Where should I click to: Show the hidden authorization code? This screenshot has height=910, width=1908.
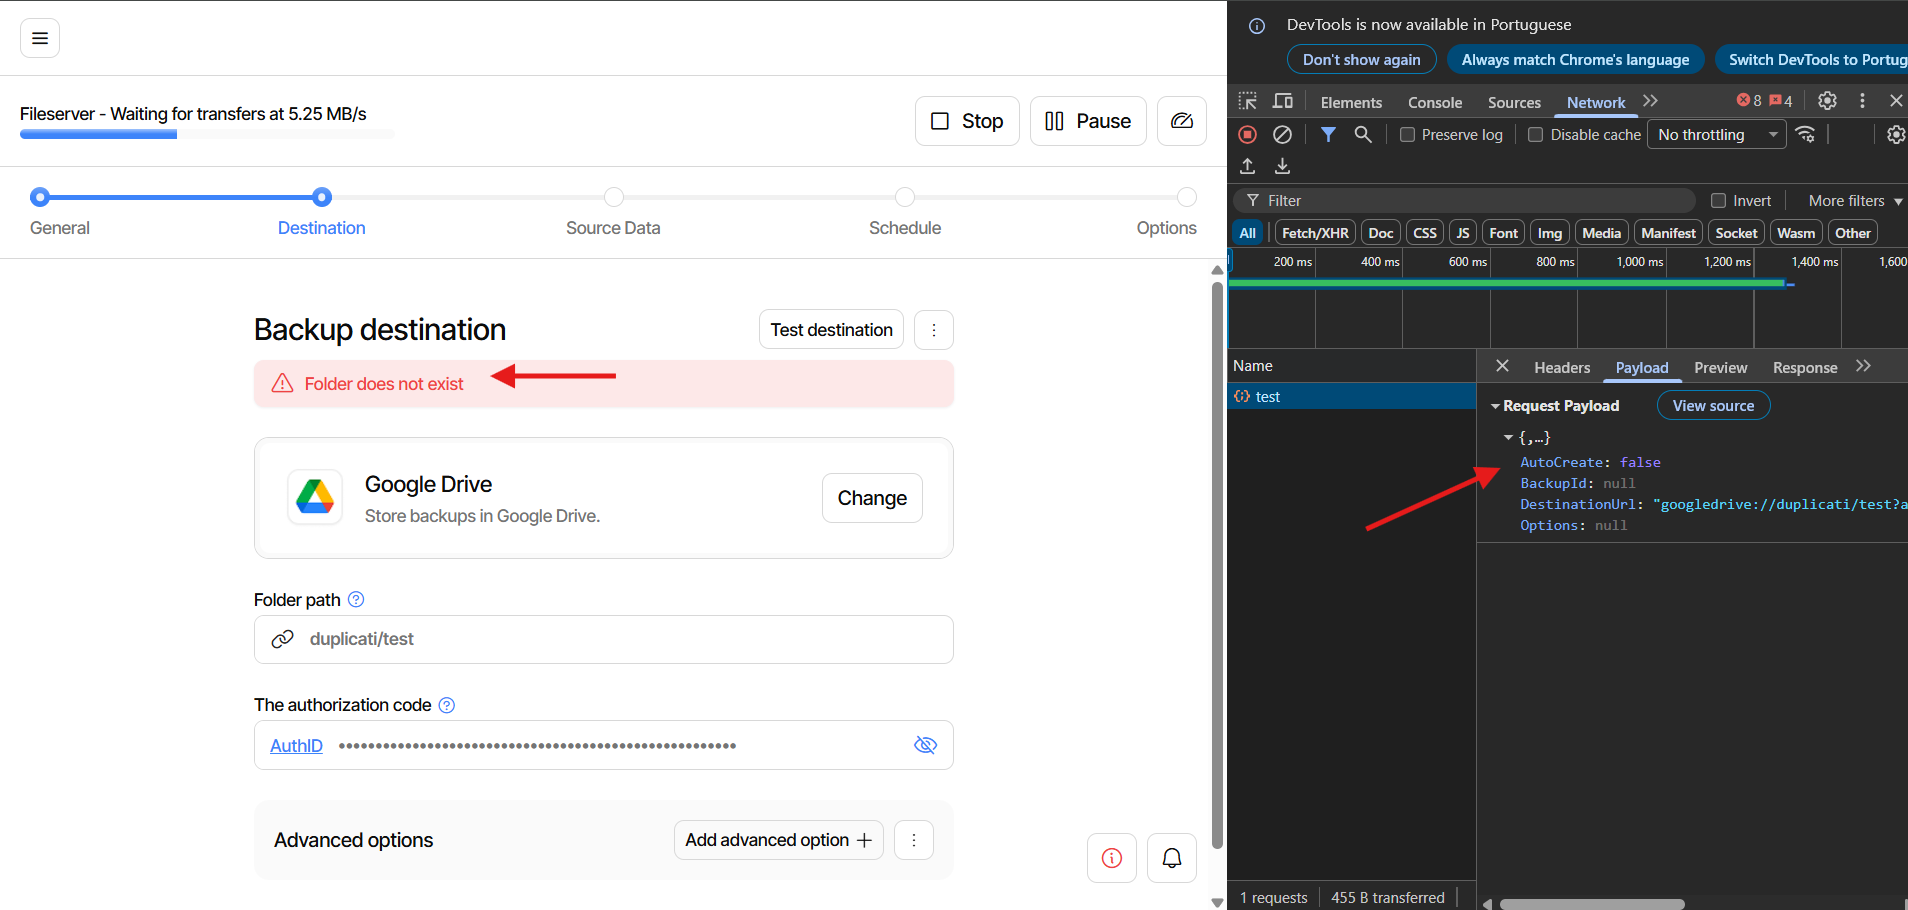(925, 745)
